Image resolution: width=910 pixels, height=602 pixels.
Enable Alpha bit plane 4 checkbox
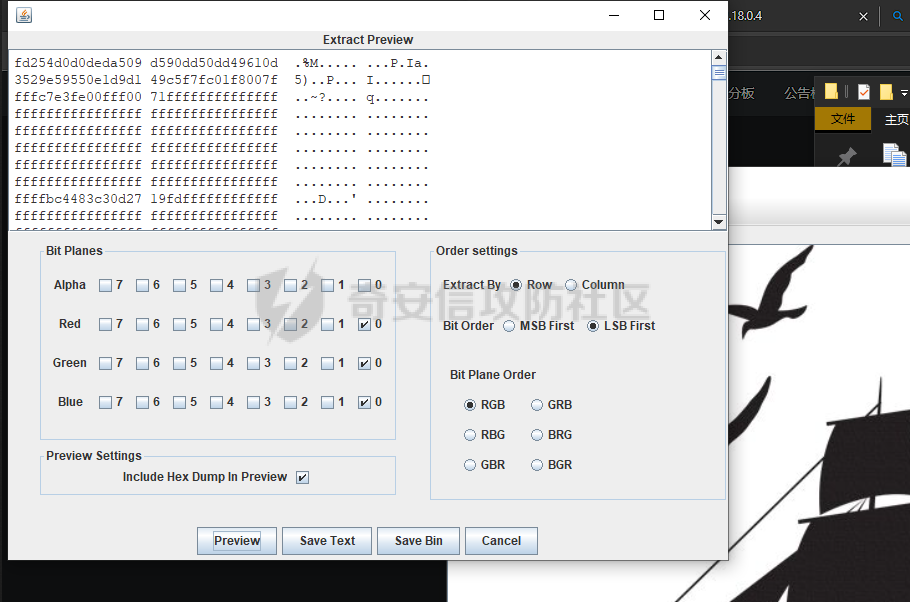216,285
